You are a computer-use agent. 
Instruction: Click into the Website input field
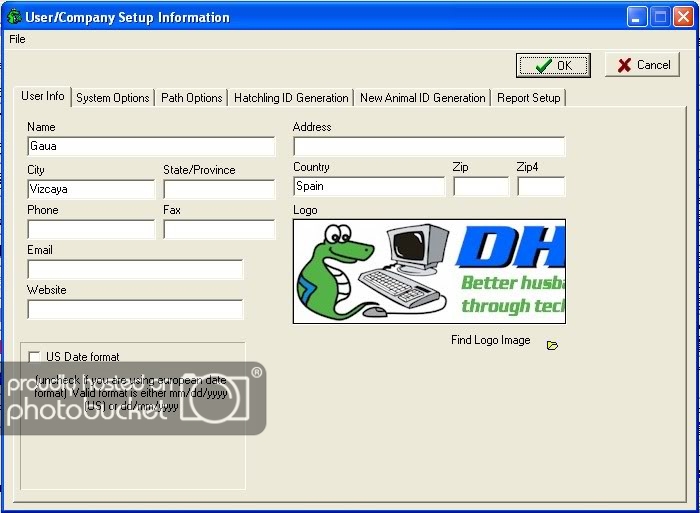(x=134, y=310)
